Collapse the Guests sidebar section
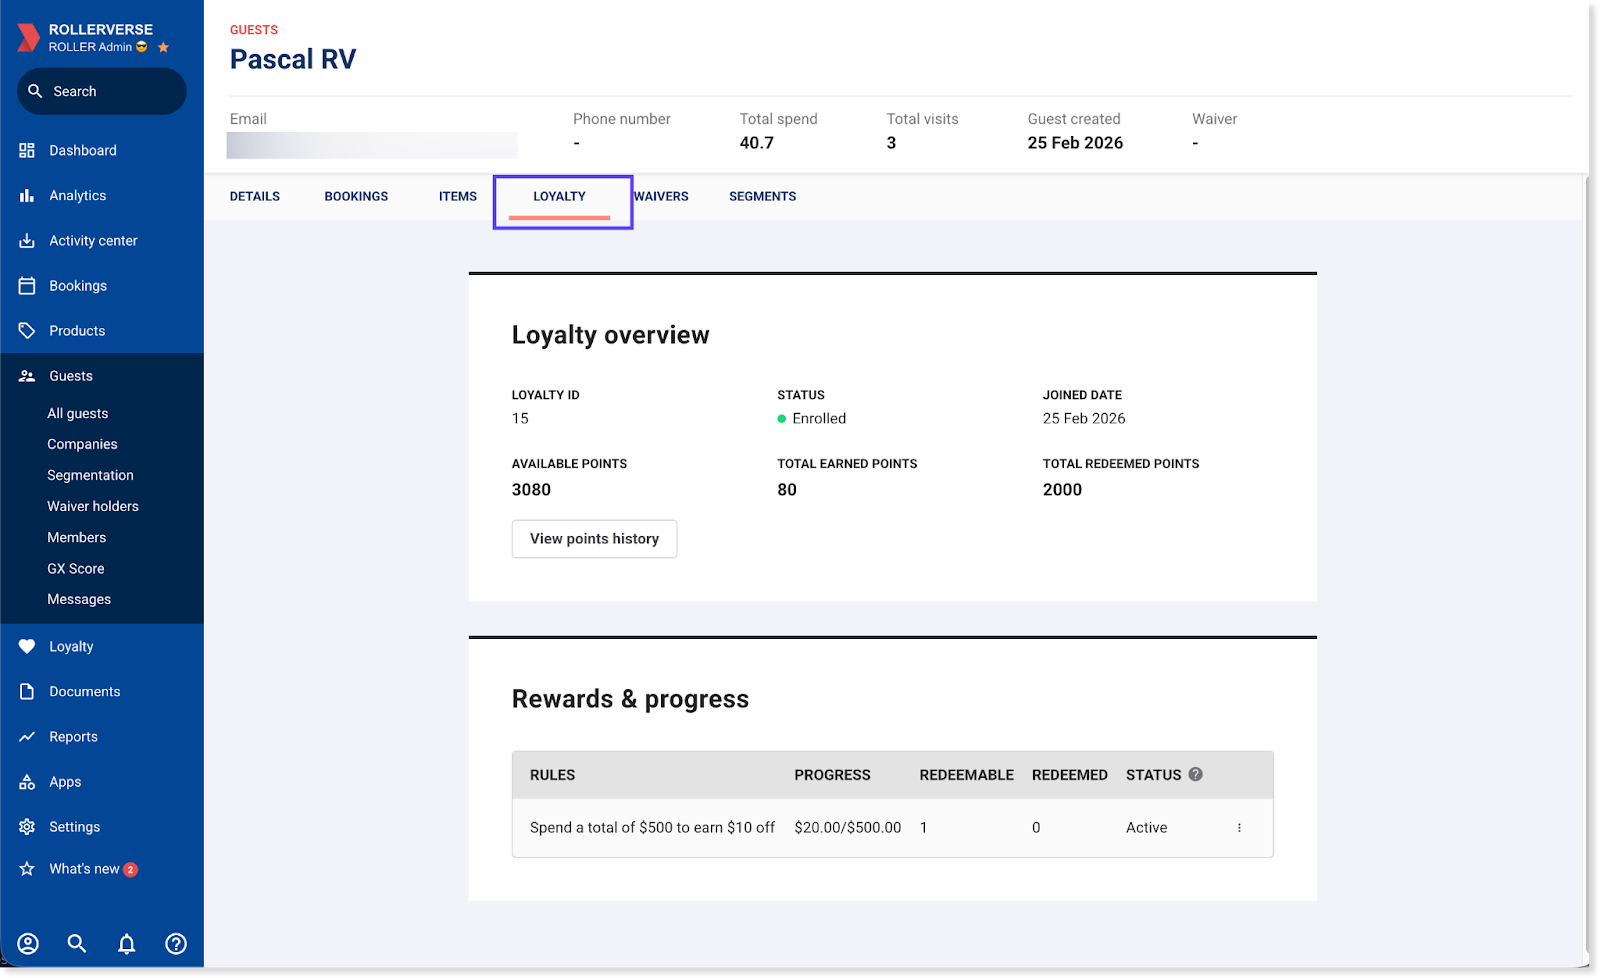This screenshot has height=978, width=1600. (71, 376)
